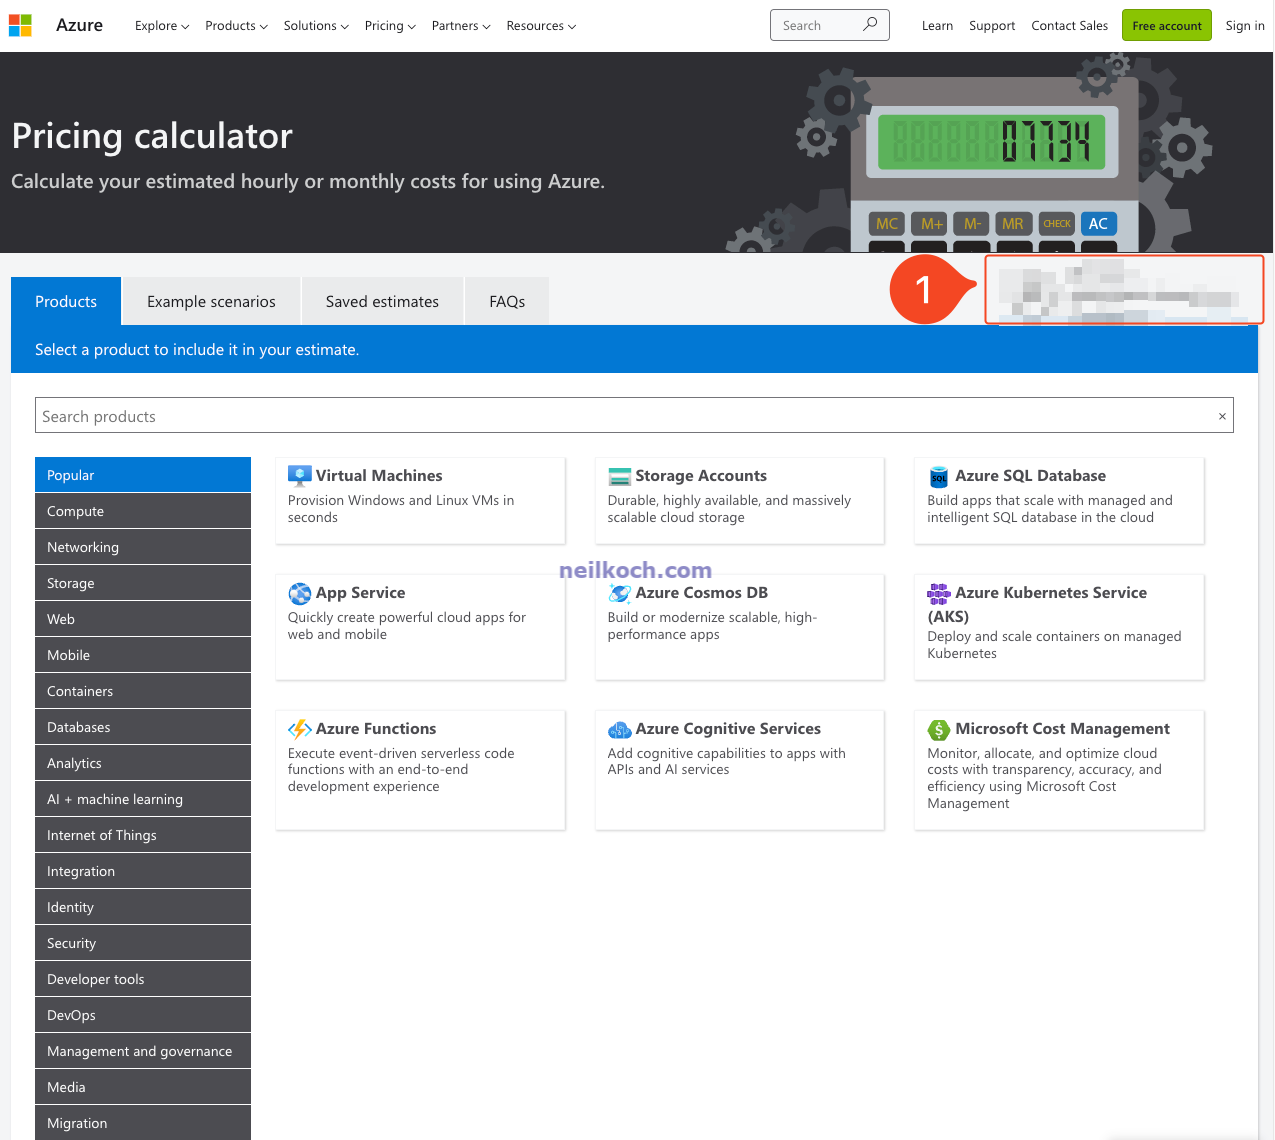Screen dimensions: 1275x1140
Task: Click the Azure Cosmos DB icon
Action: click(619, 593)
